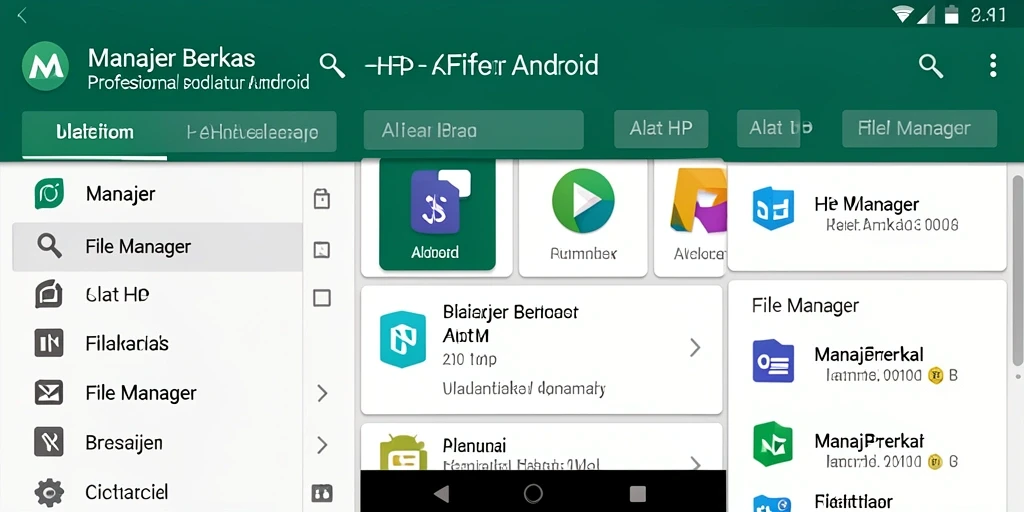Click the Wi-Fi status icon
The width and height of the screenshot is (1024, 512).
point(903,14)
